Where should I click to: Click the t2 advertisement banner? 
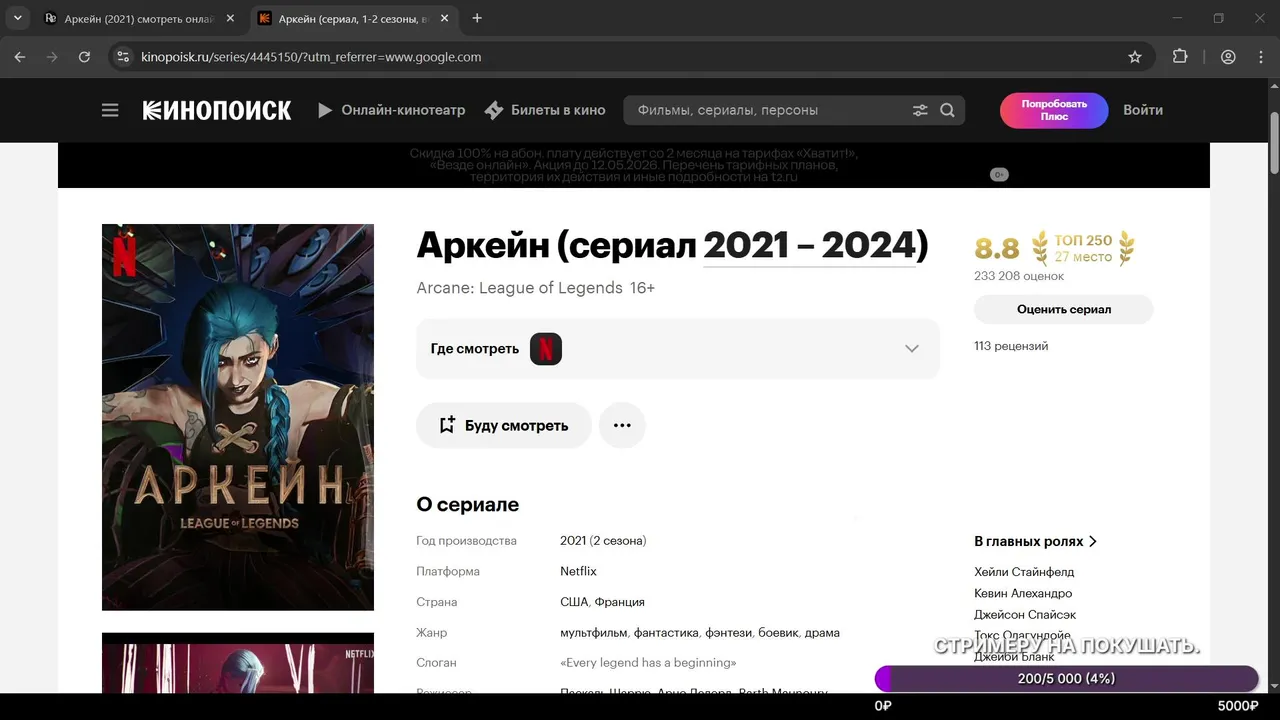[634, 165]
